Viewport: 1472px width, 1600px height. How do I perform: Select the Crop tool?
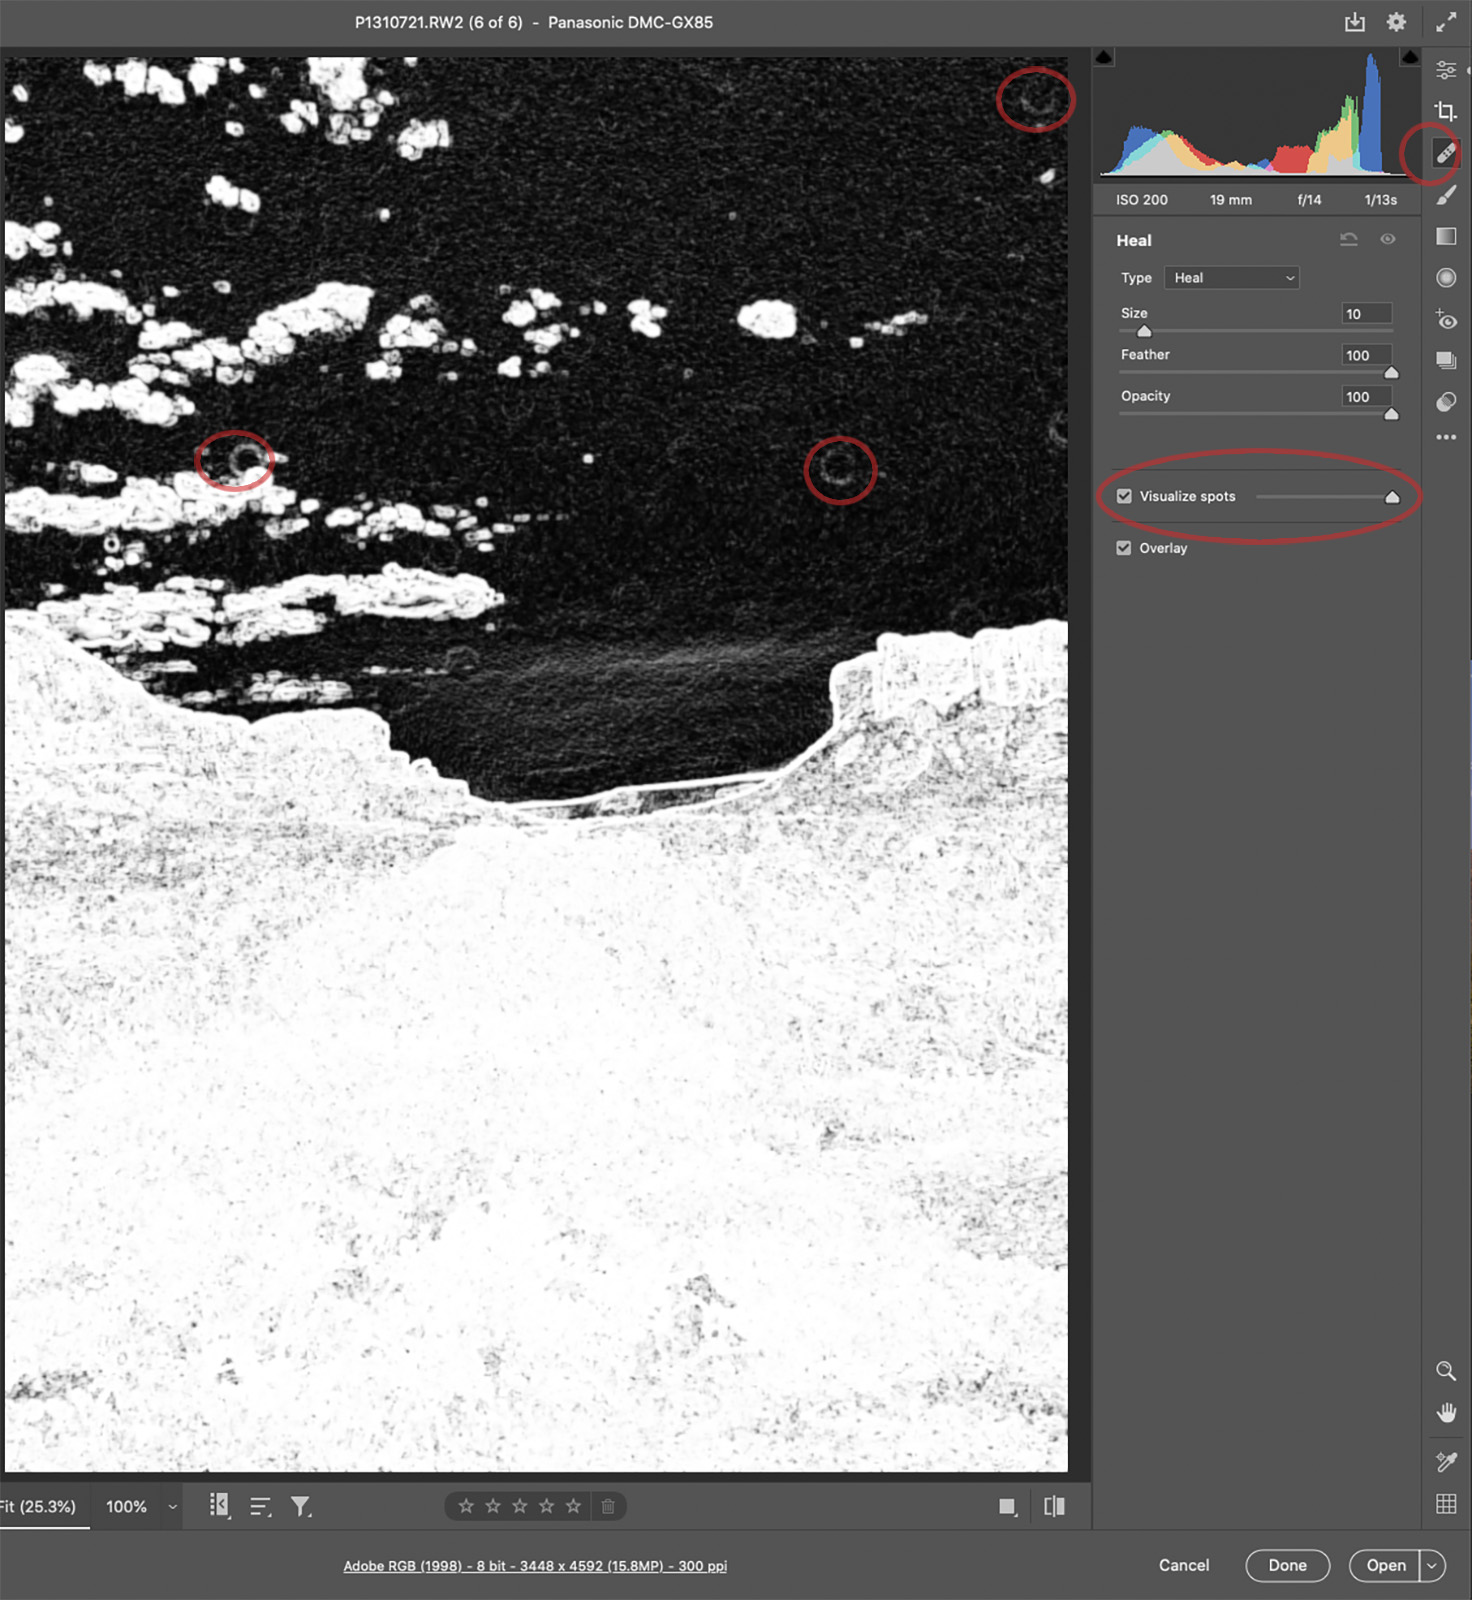pyautogui.click(x=1445, y=111)
